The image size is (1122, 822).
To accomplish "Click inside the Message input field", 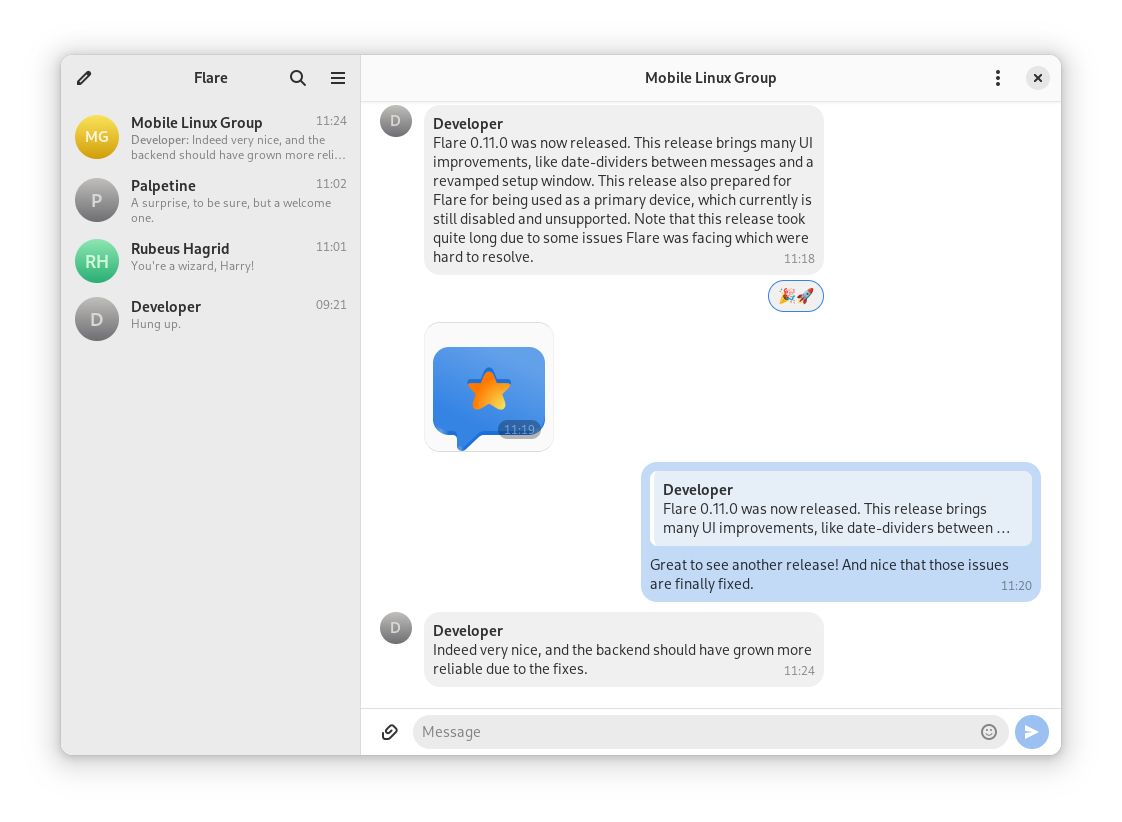I will (700, 731).
